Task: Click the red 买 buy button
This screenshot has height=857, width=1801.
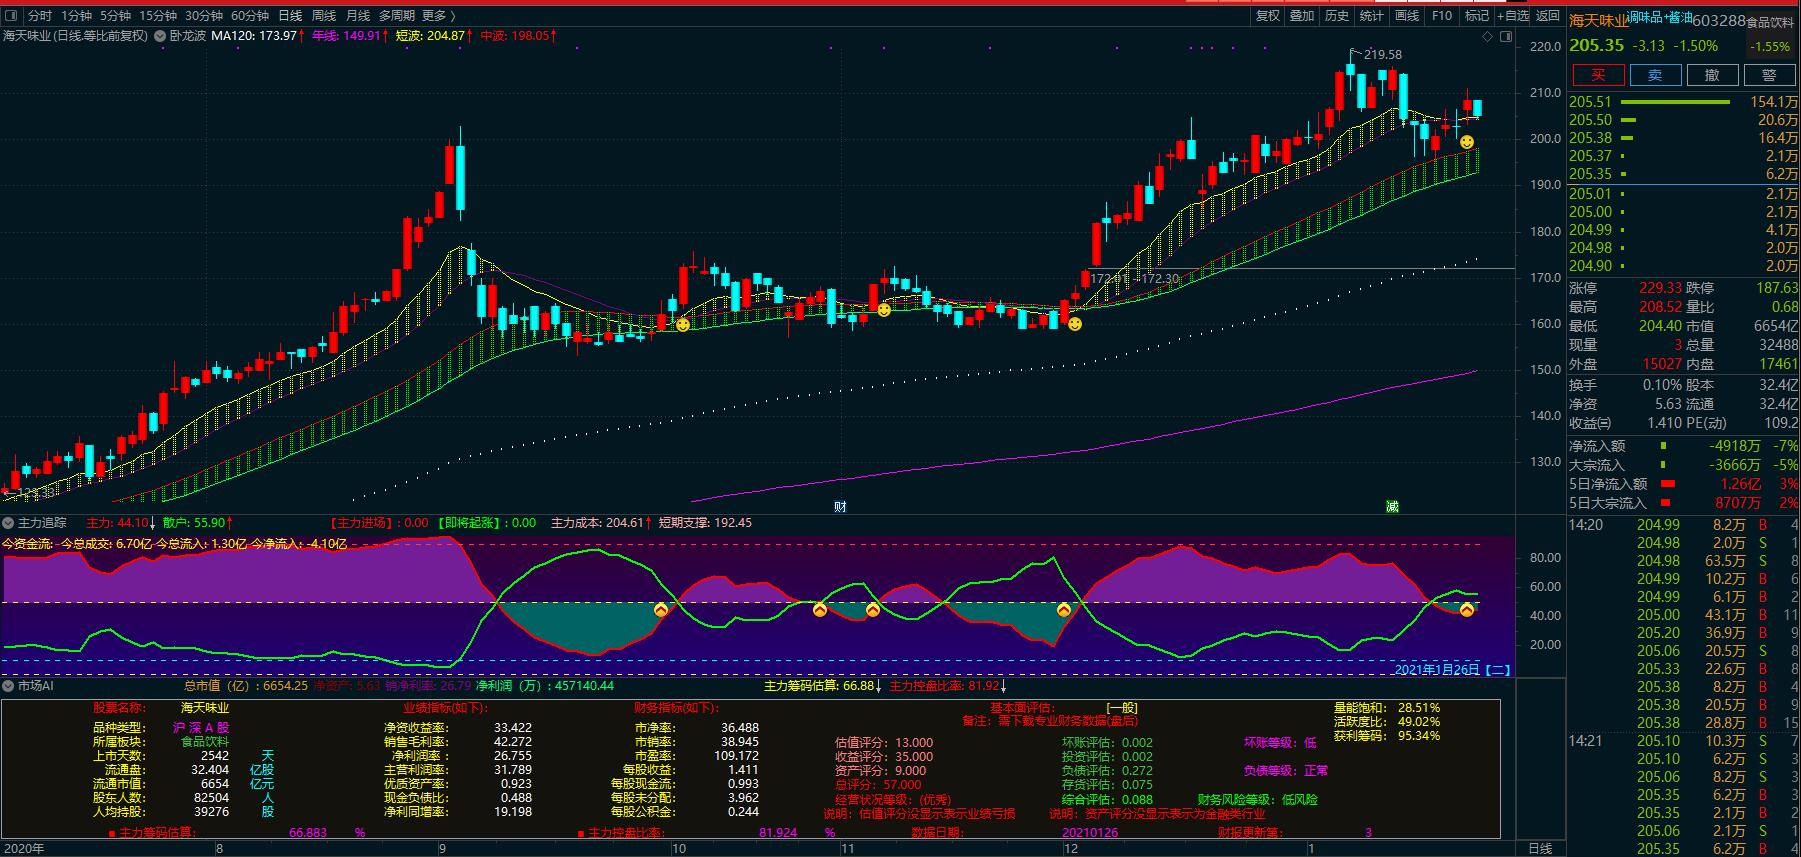Action: 1597,75
